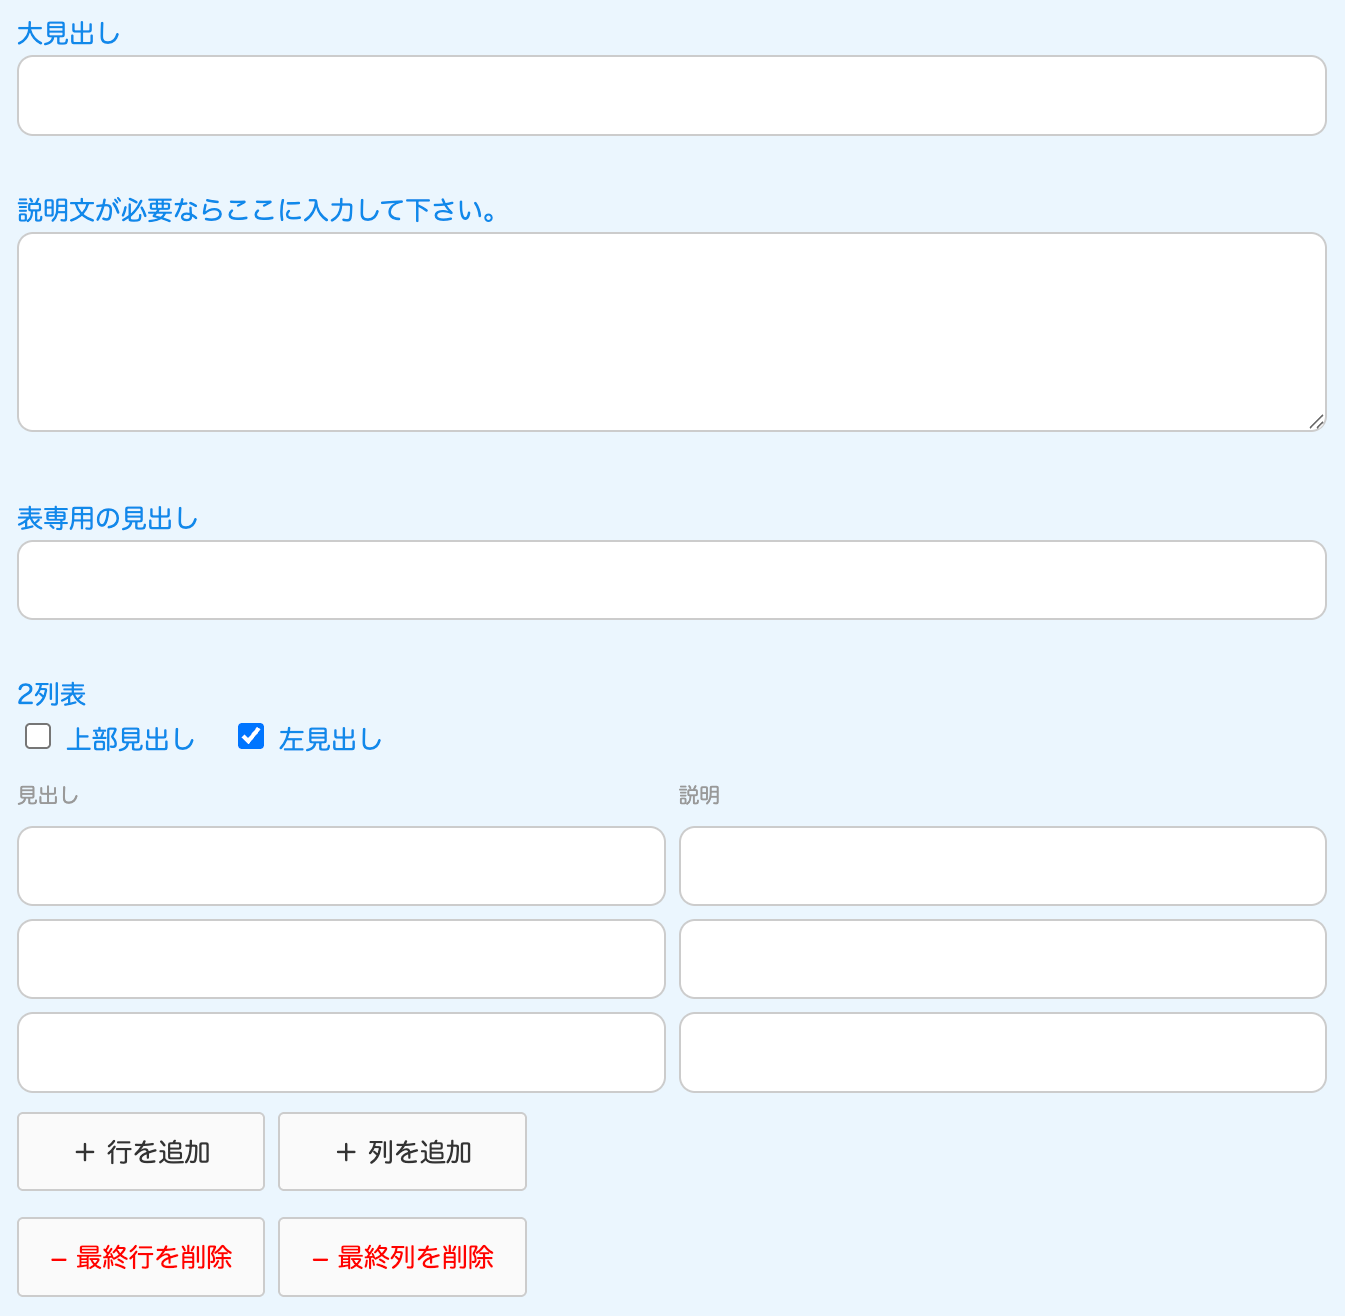Click the 大見出し text input field
This screenshot has height=1316, width=1345.
672,96
